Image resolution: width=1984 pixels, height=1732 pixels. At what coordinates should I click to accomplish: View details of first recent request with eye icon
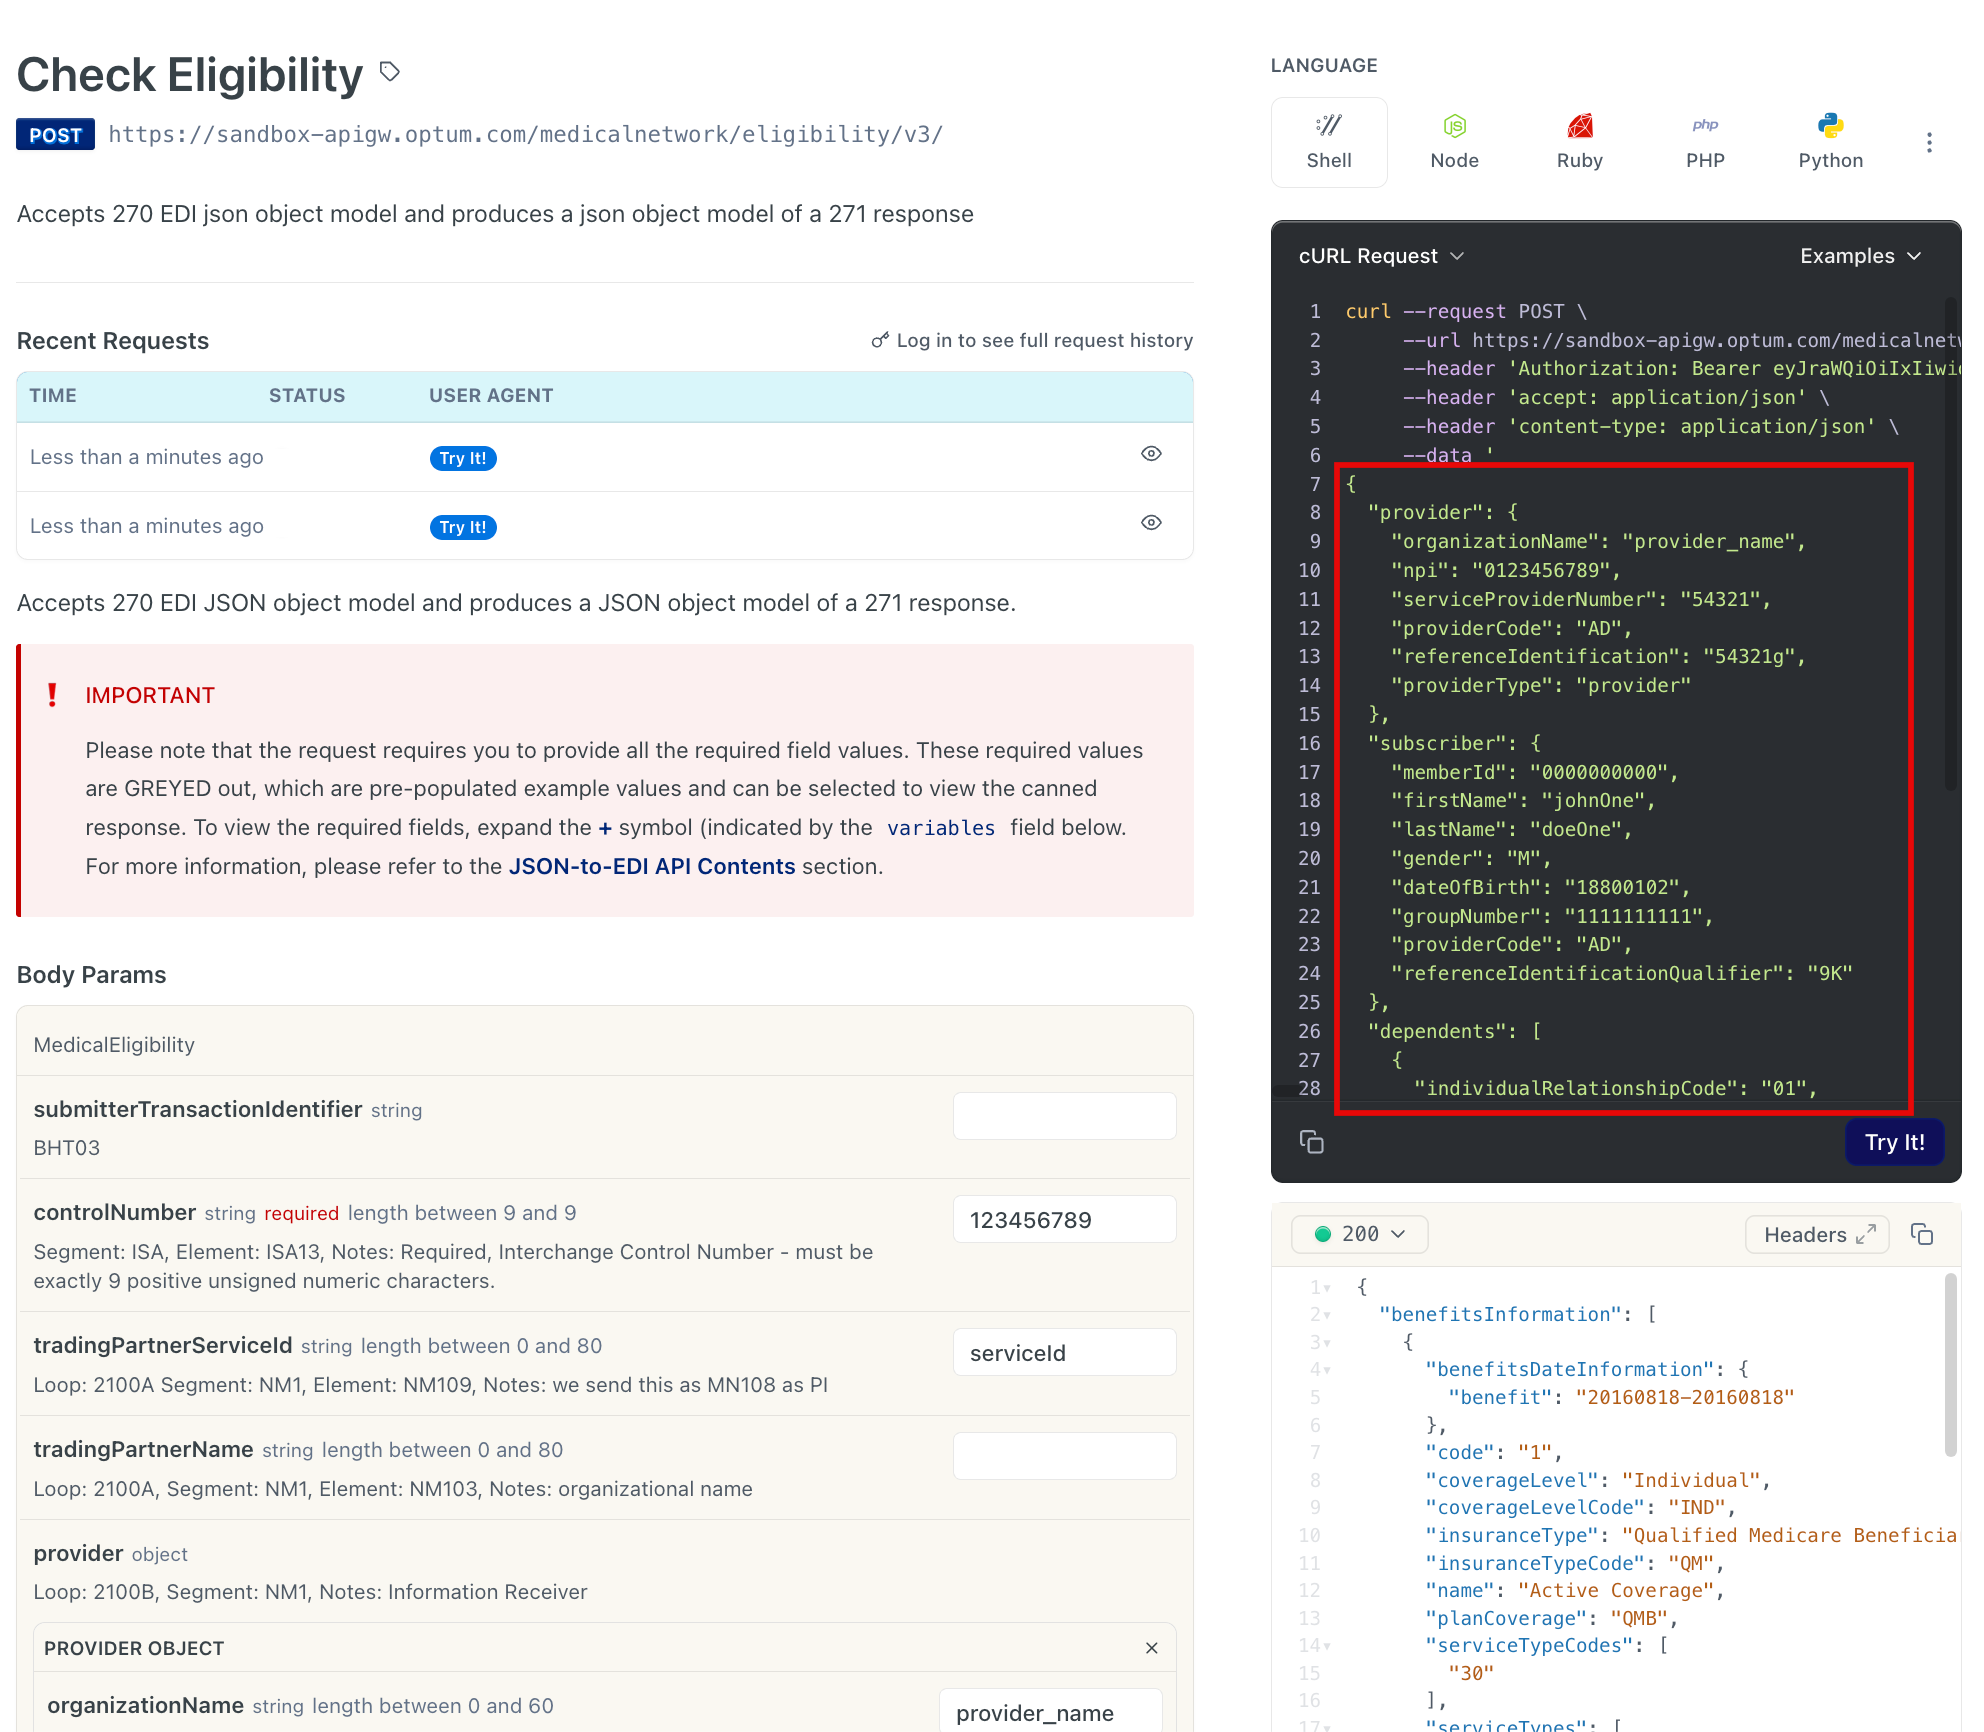pyautogui.click(x=1151, y=454)
